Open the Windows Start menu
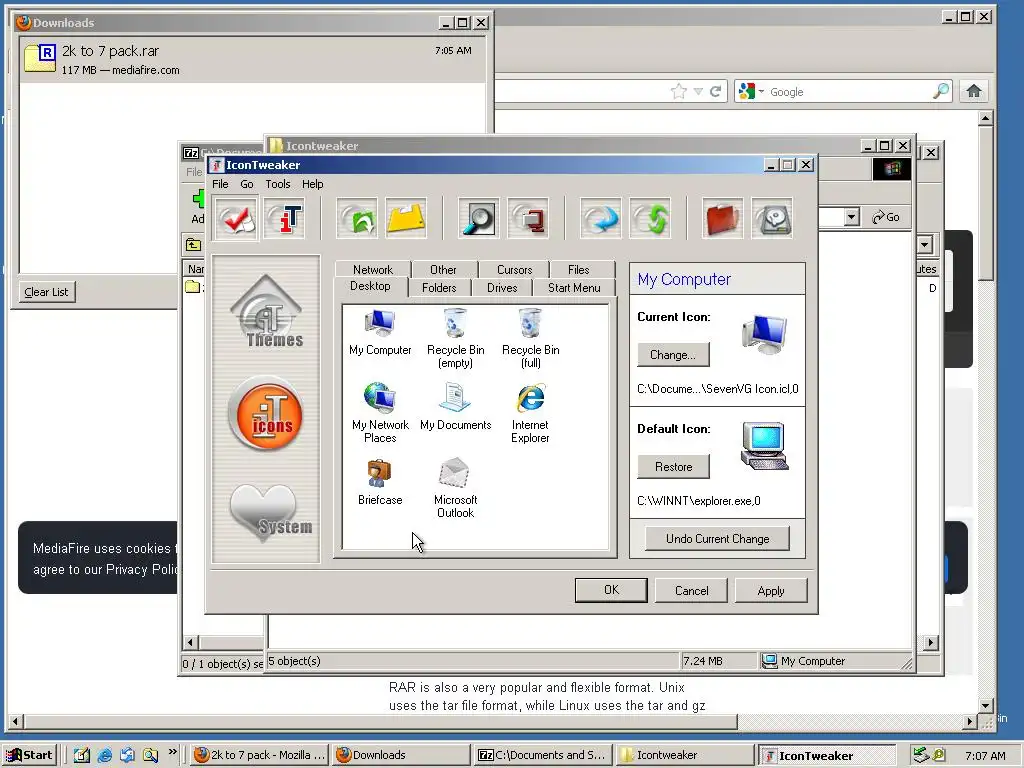The image size is (1024, 768). pyautogui.click(x=30, y=755)
